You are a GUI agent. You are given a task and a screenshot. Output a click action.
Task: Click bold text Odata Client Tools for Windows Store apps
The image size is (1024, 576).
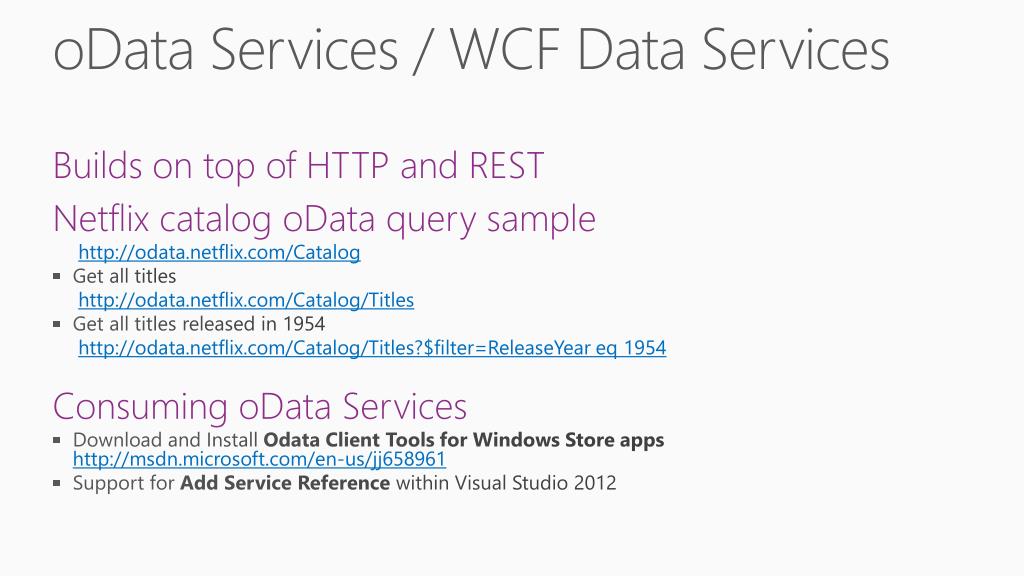point(464,440)
